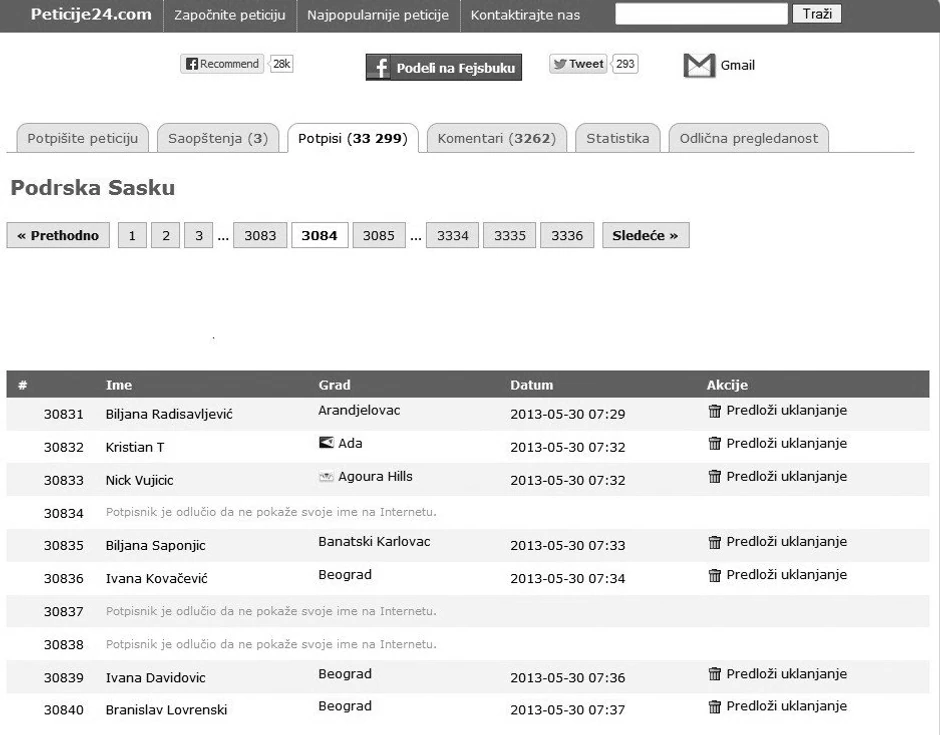940x735 pixels.
Task: Click the Traži search button
Action: coord(817,14)
